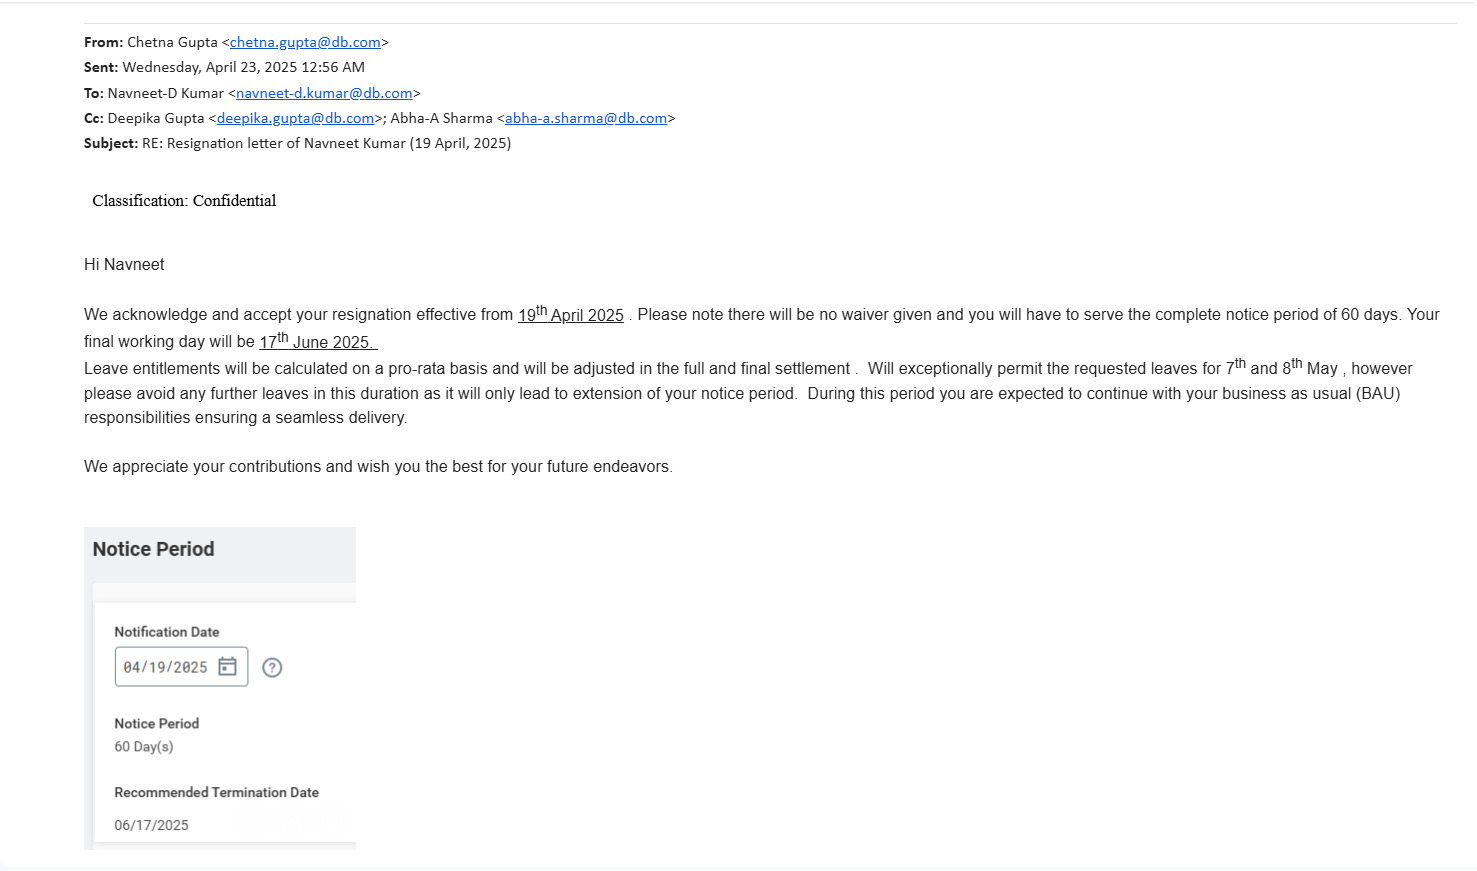Click the underlined 17th June 2025 date
This screenshot has height=871, width=1477.
coord(316,342)
